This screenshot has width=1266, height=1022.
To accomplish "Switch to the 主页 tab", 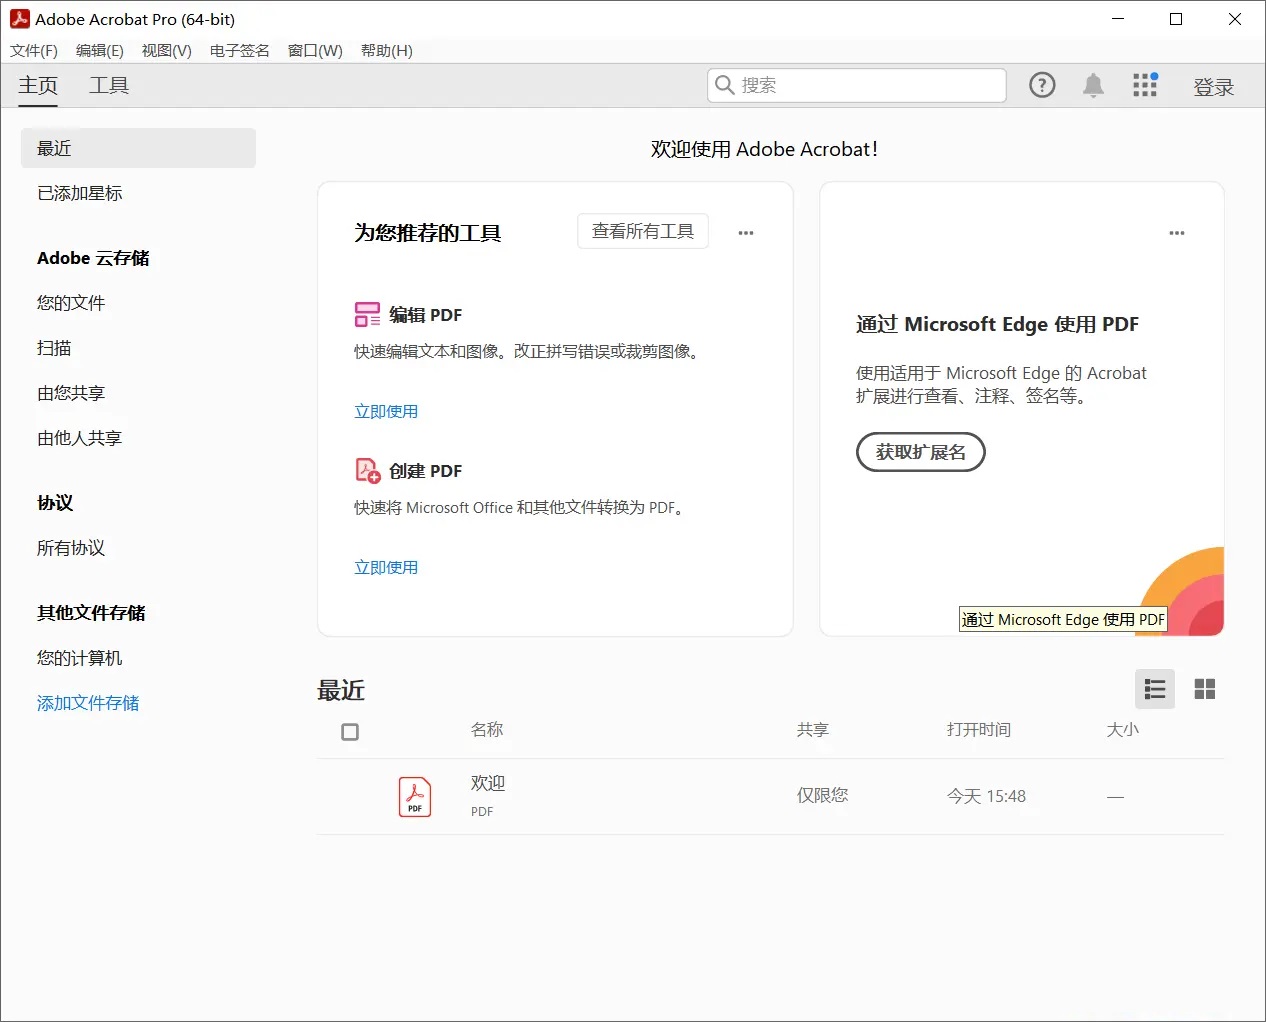I will pos(38,86).
